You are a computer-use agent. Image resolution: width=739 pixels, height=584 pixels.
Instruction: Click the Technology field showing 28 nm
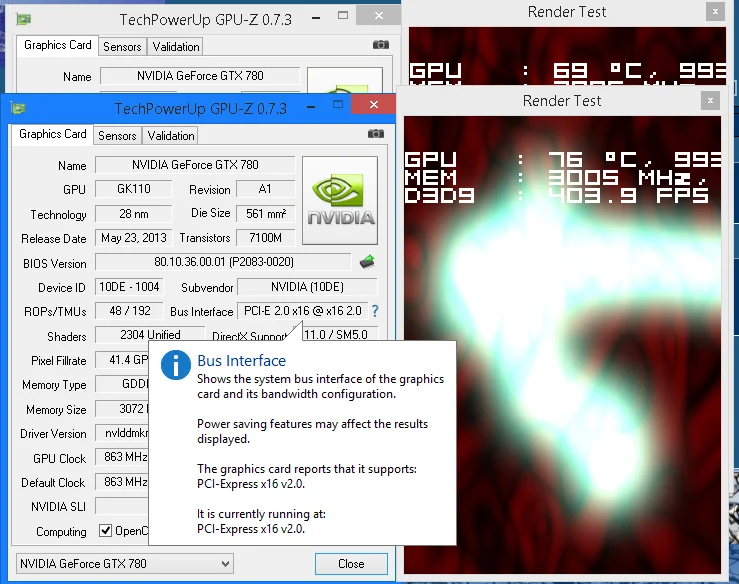tap(133, 214)
